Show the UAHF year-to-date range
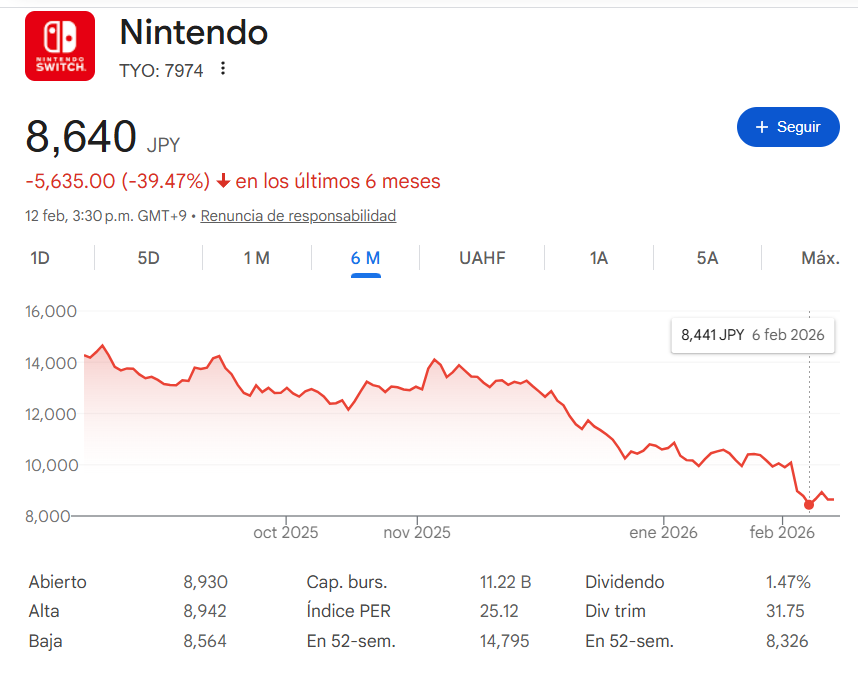858x692 pixels. (482, 258)
